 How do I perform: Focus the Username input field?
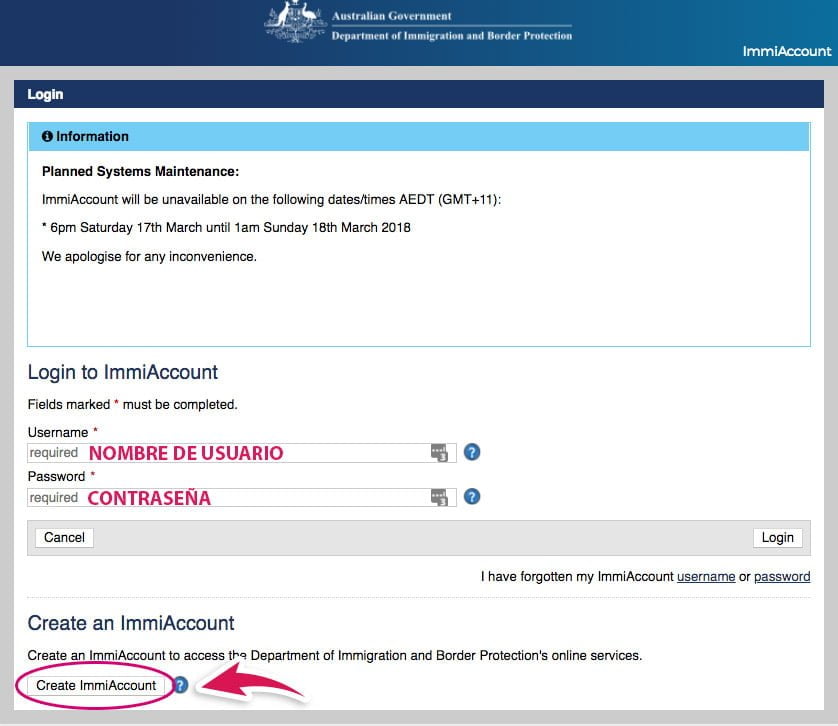[242, 453]
